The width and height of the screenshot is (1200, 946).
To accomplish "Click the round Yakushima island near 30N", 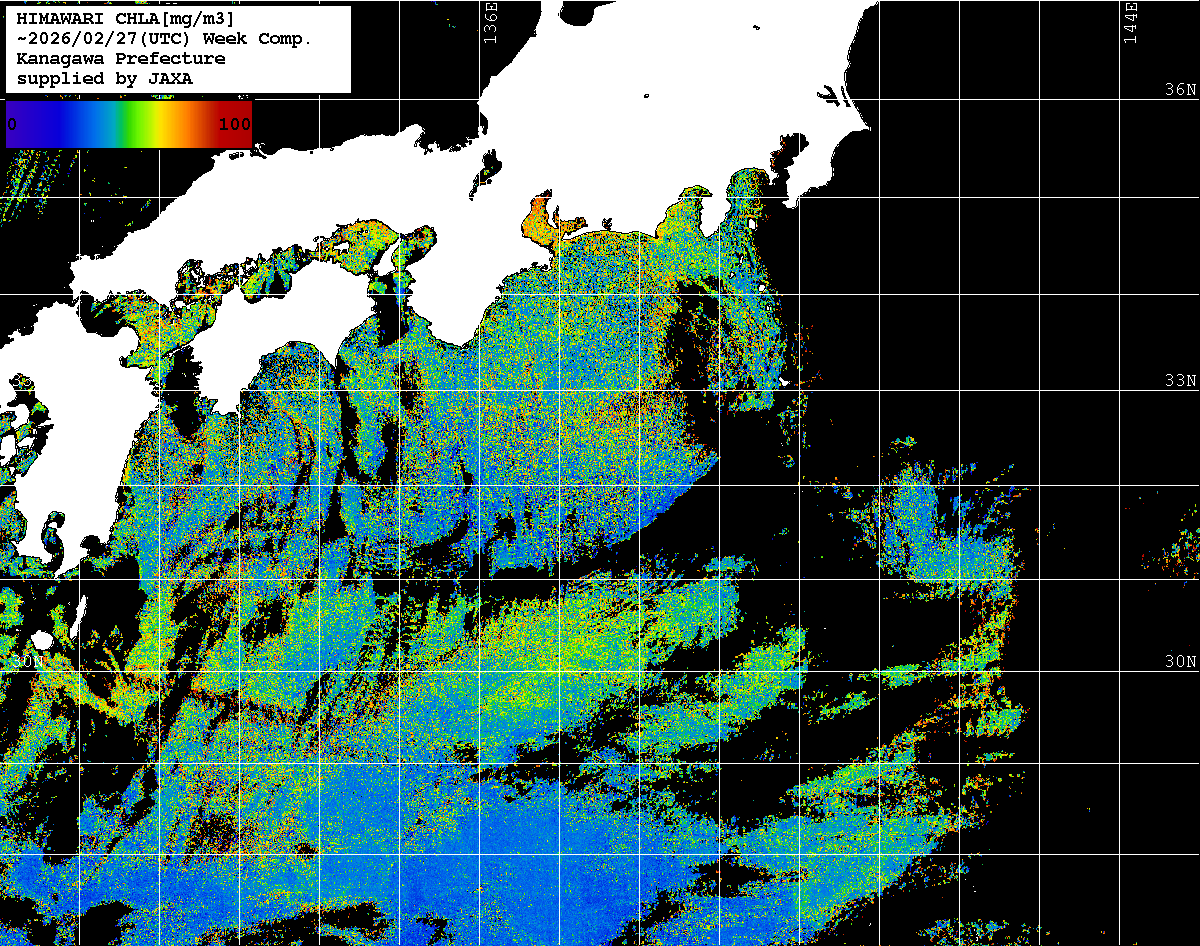I will pyautogui.click(x=41, y=641).
